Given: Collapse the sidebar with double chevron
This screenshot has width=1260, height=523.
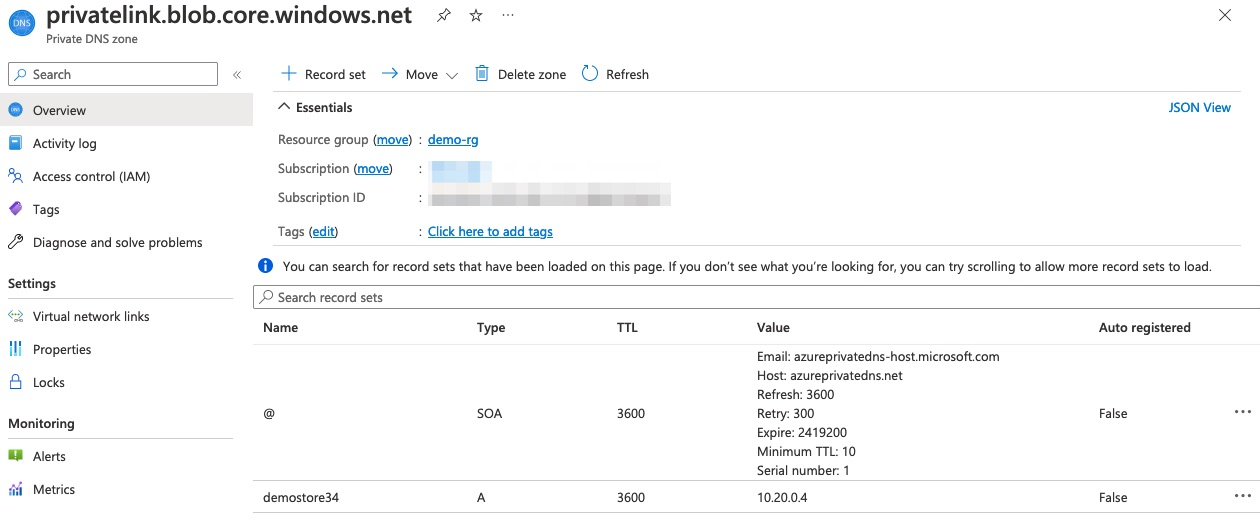Looking at the screenshot, I should pyautogui.click(x=237, y=75).
